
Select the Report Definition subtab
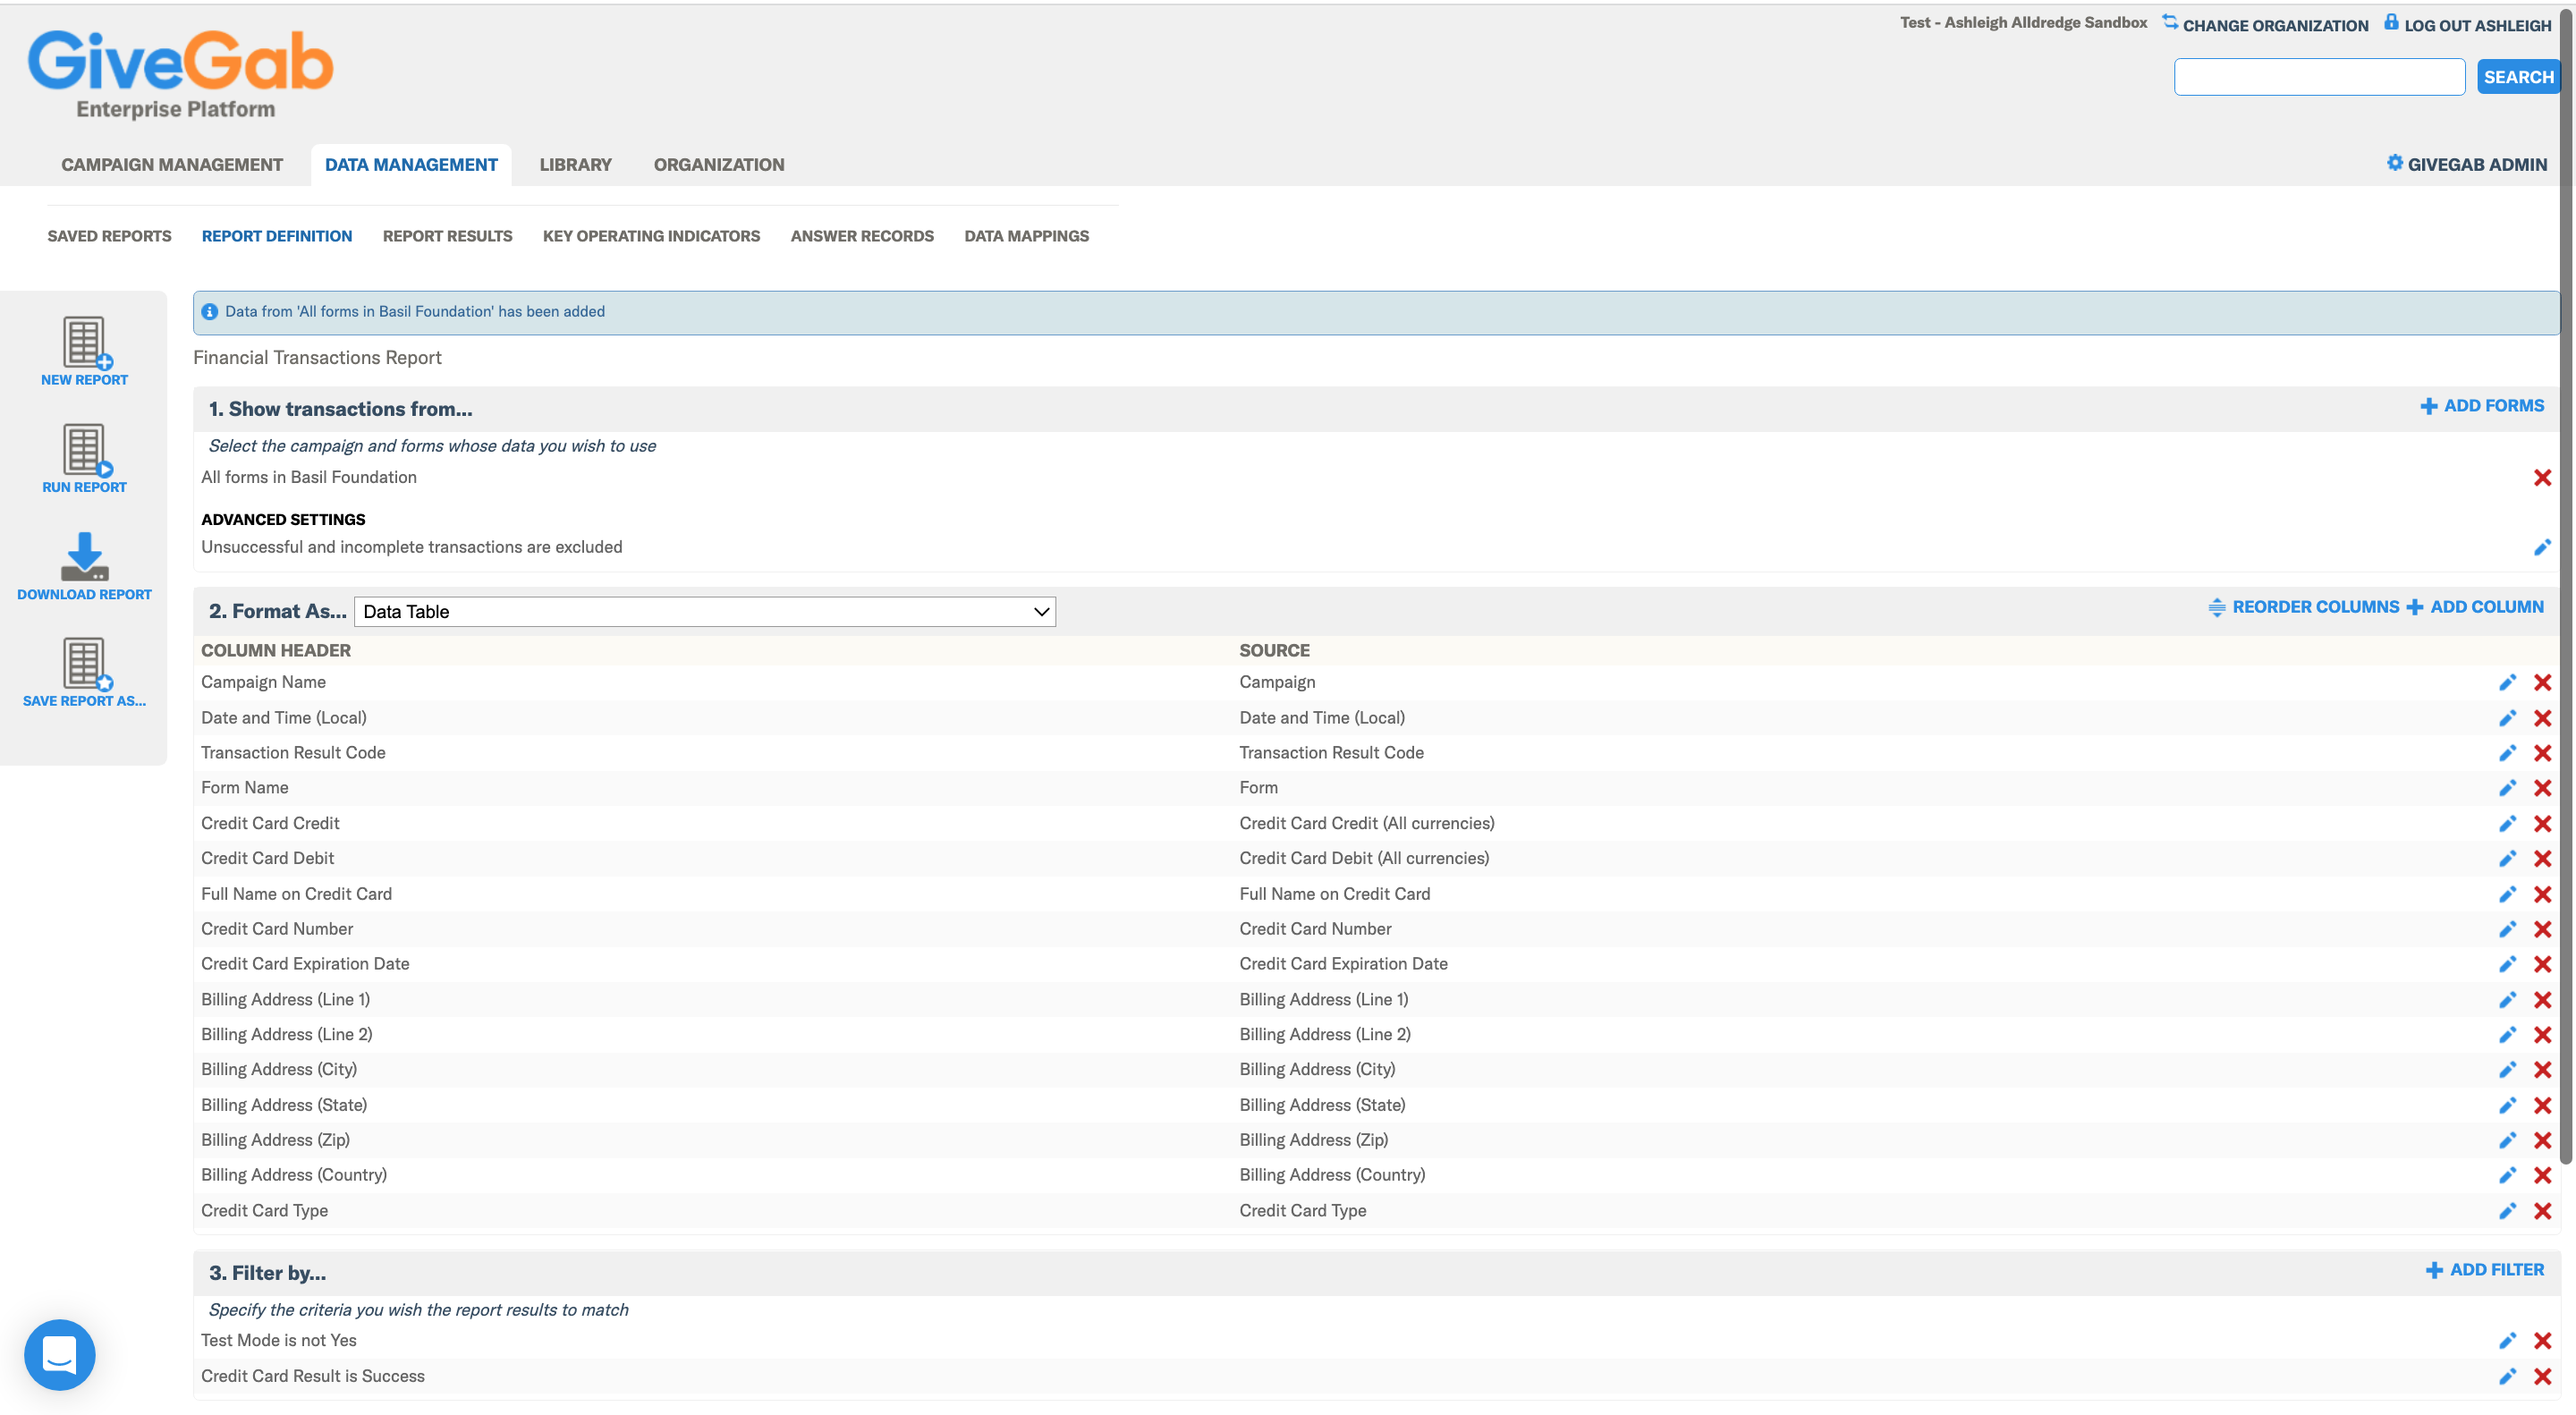[x=277, y=236]
